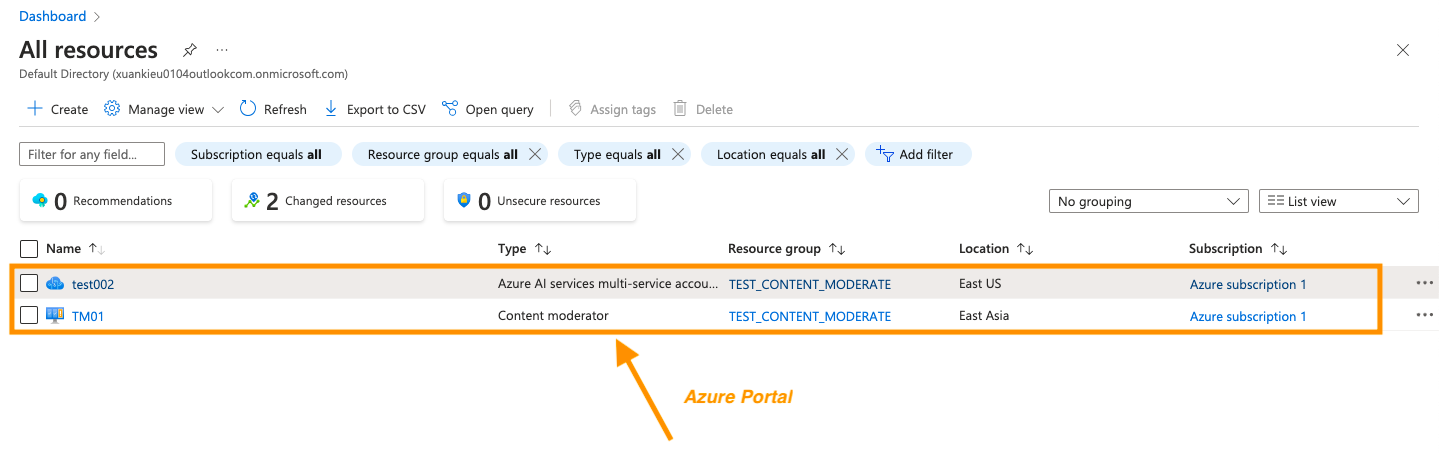Image resolution: width=1439 pixels, height=453 pixels.
Task: Open the TM01 resource
Action: [88, 316]
